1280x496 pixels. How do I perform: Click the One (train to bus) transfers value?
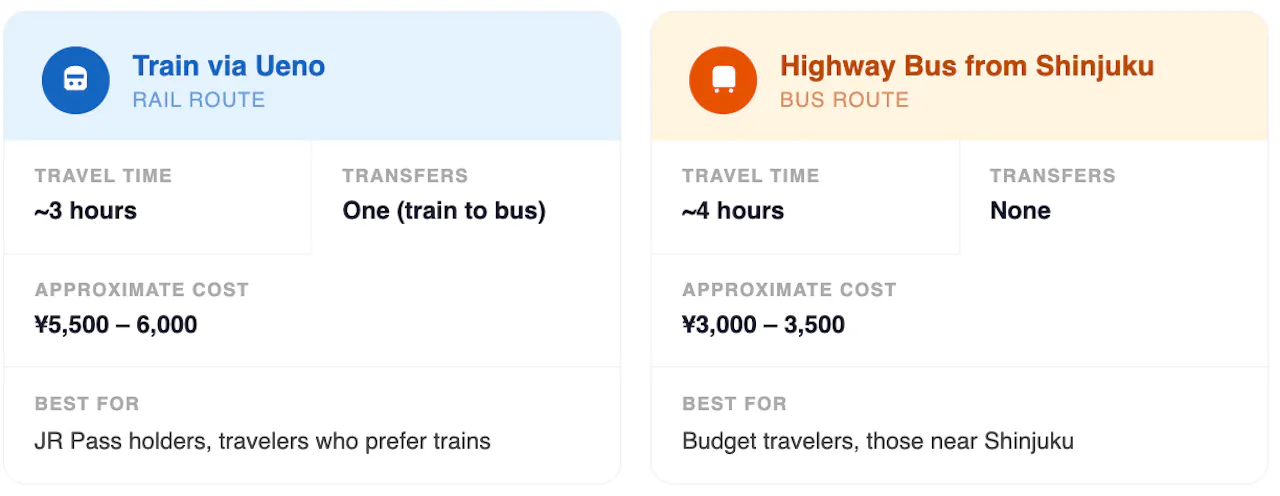click(444, 211)
